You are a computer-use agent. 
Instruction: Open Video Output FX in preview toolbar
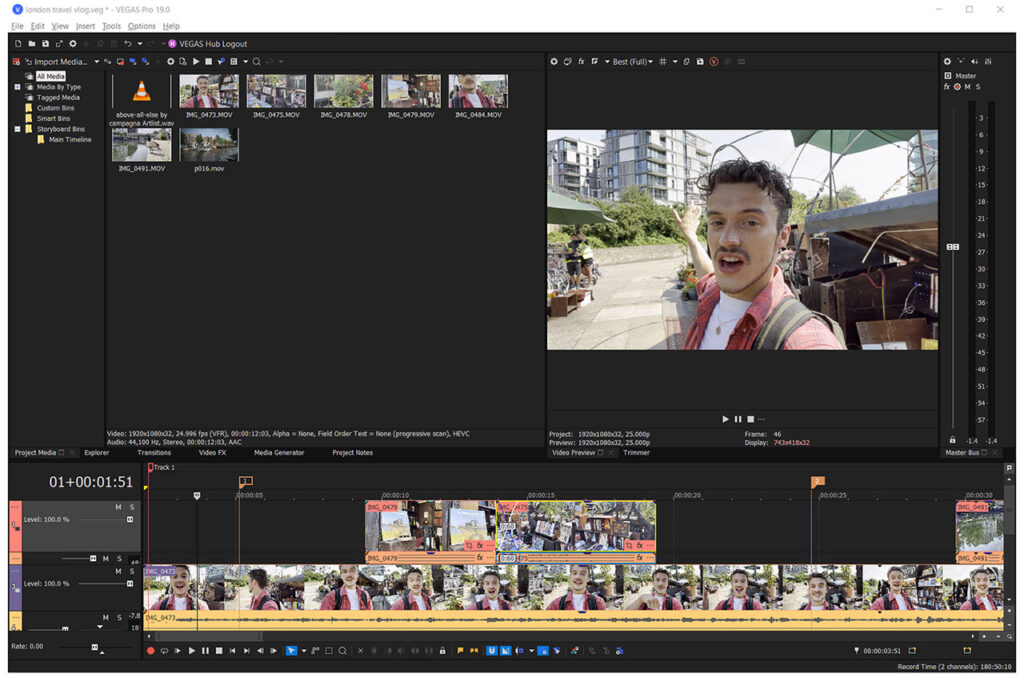coord(581,61)
